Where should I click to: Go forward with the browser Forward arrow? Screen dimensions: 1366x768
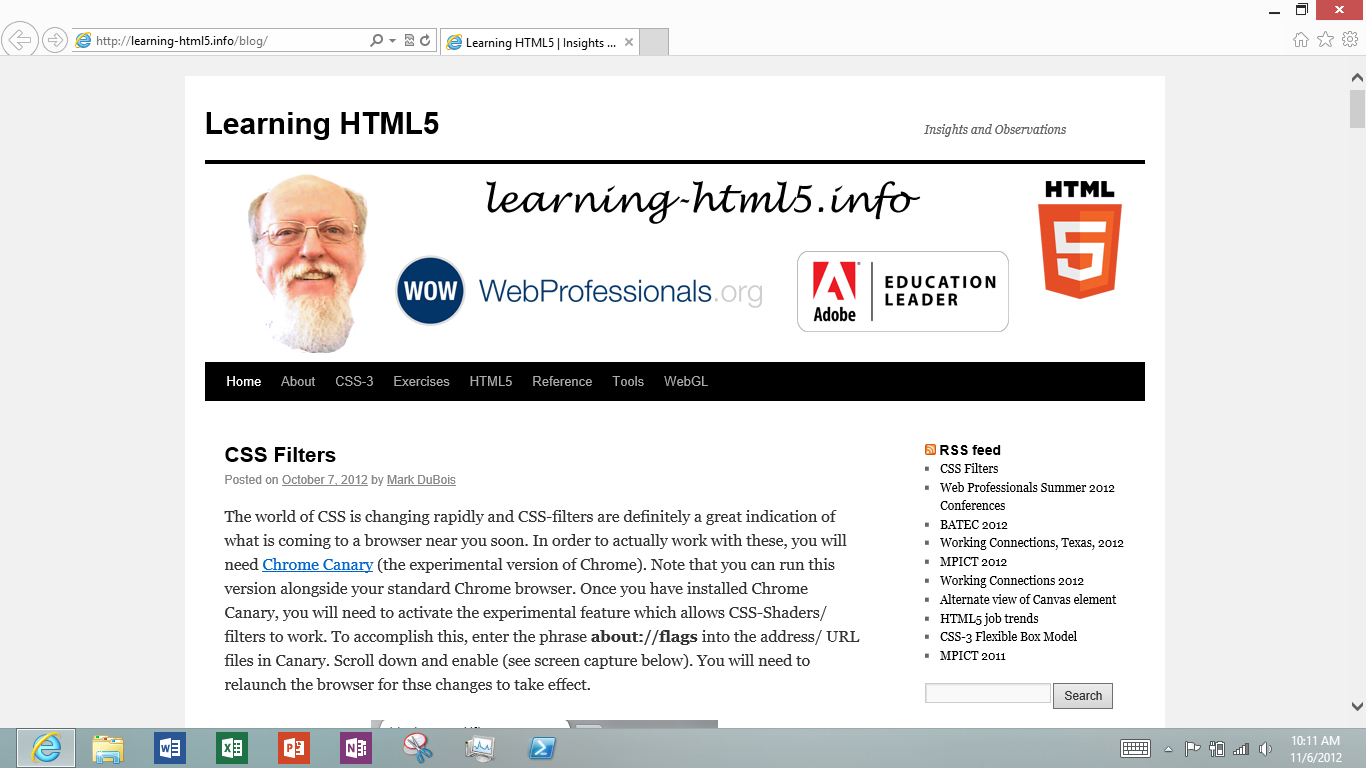tap(54, 40)
